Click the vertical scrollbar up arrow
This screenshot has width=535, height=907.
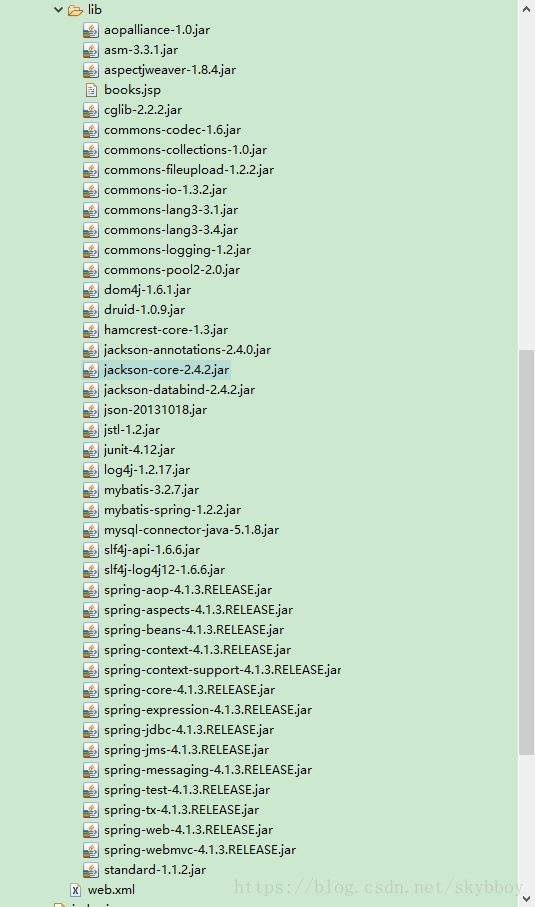click(x=526, y=9)
